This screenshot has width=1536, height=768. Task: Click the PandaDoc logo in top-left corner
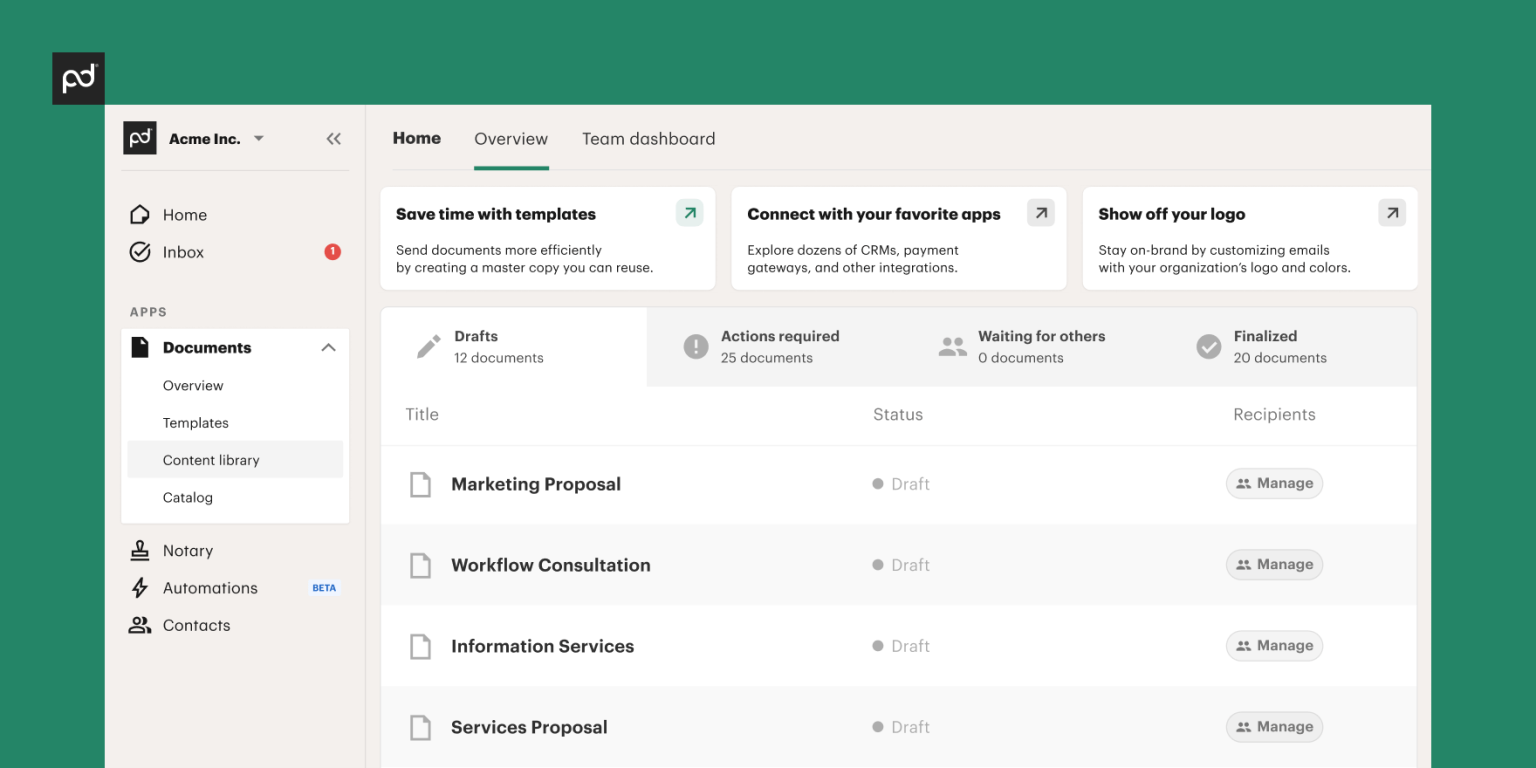[x=78, y=78]
